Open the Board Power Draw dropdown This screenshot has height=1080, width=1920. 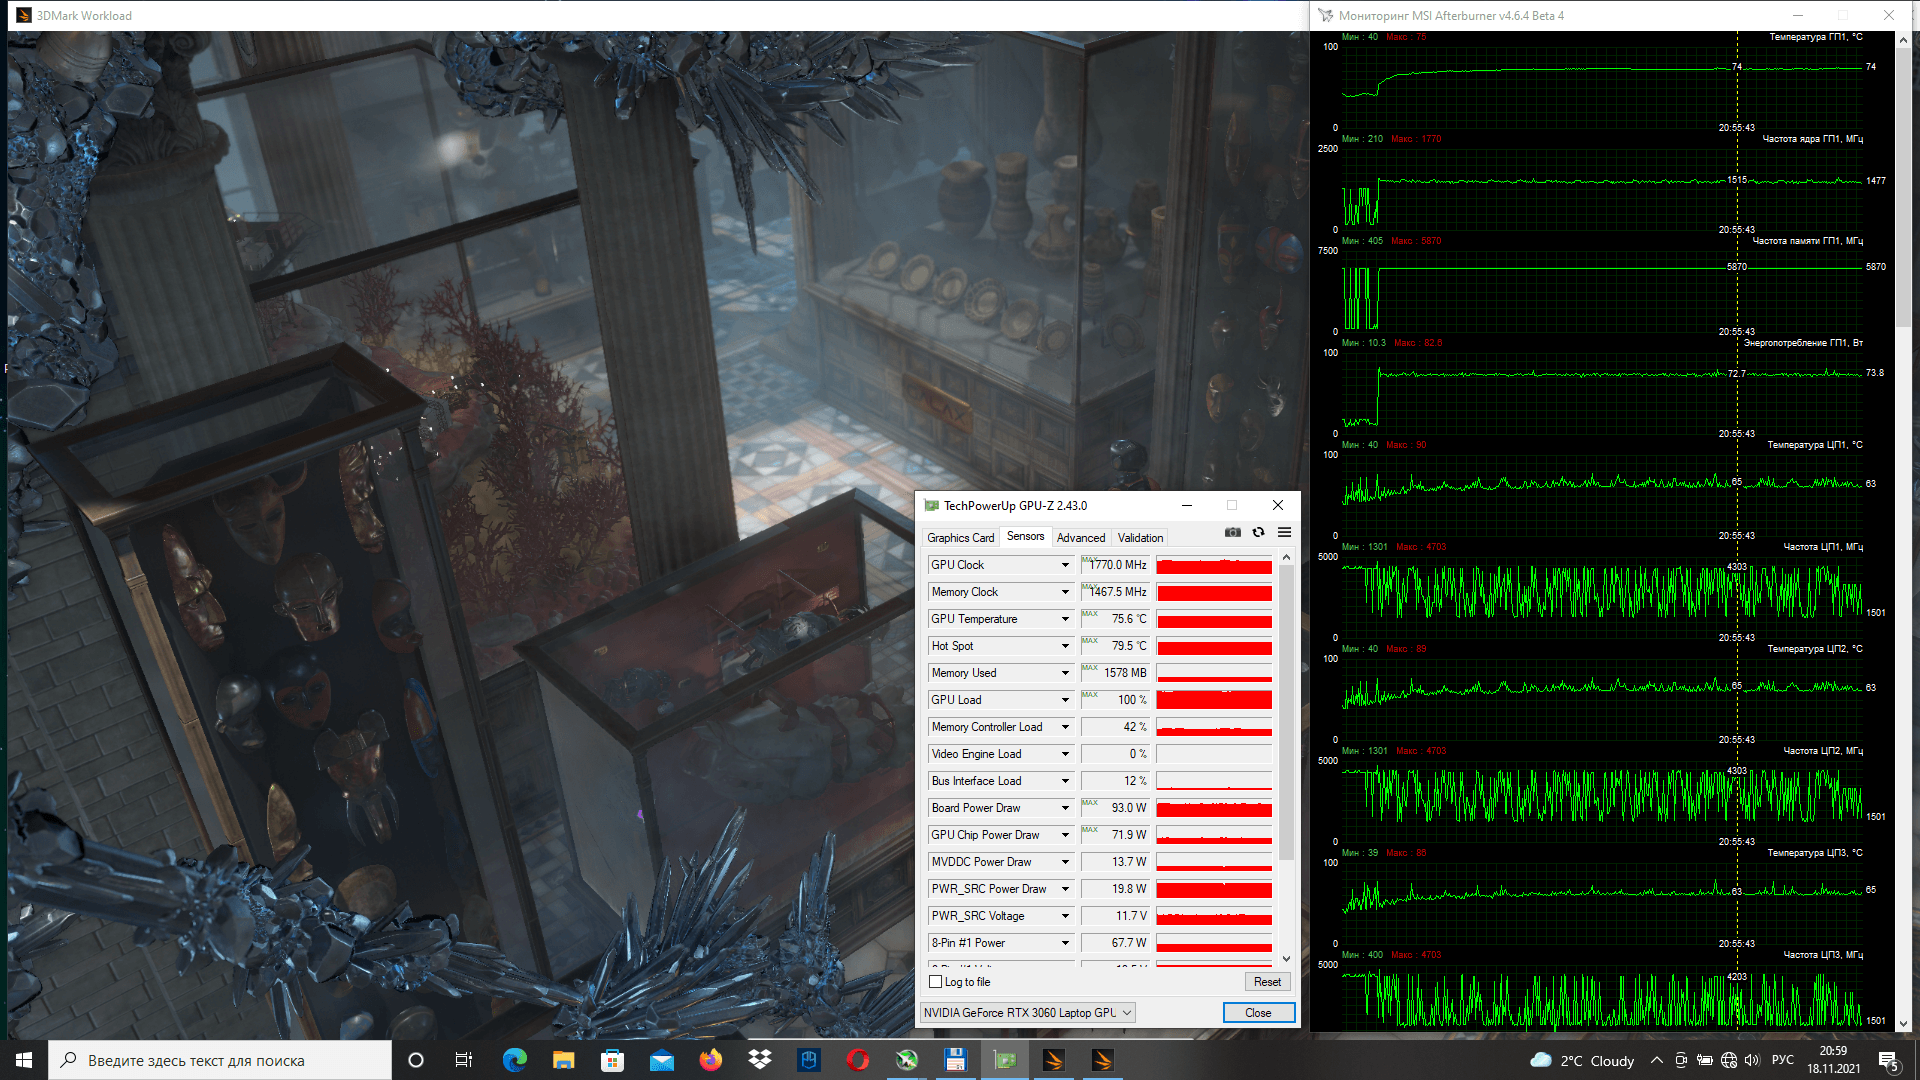[1065, 808]
